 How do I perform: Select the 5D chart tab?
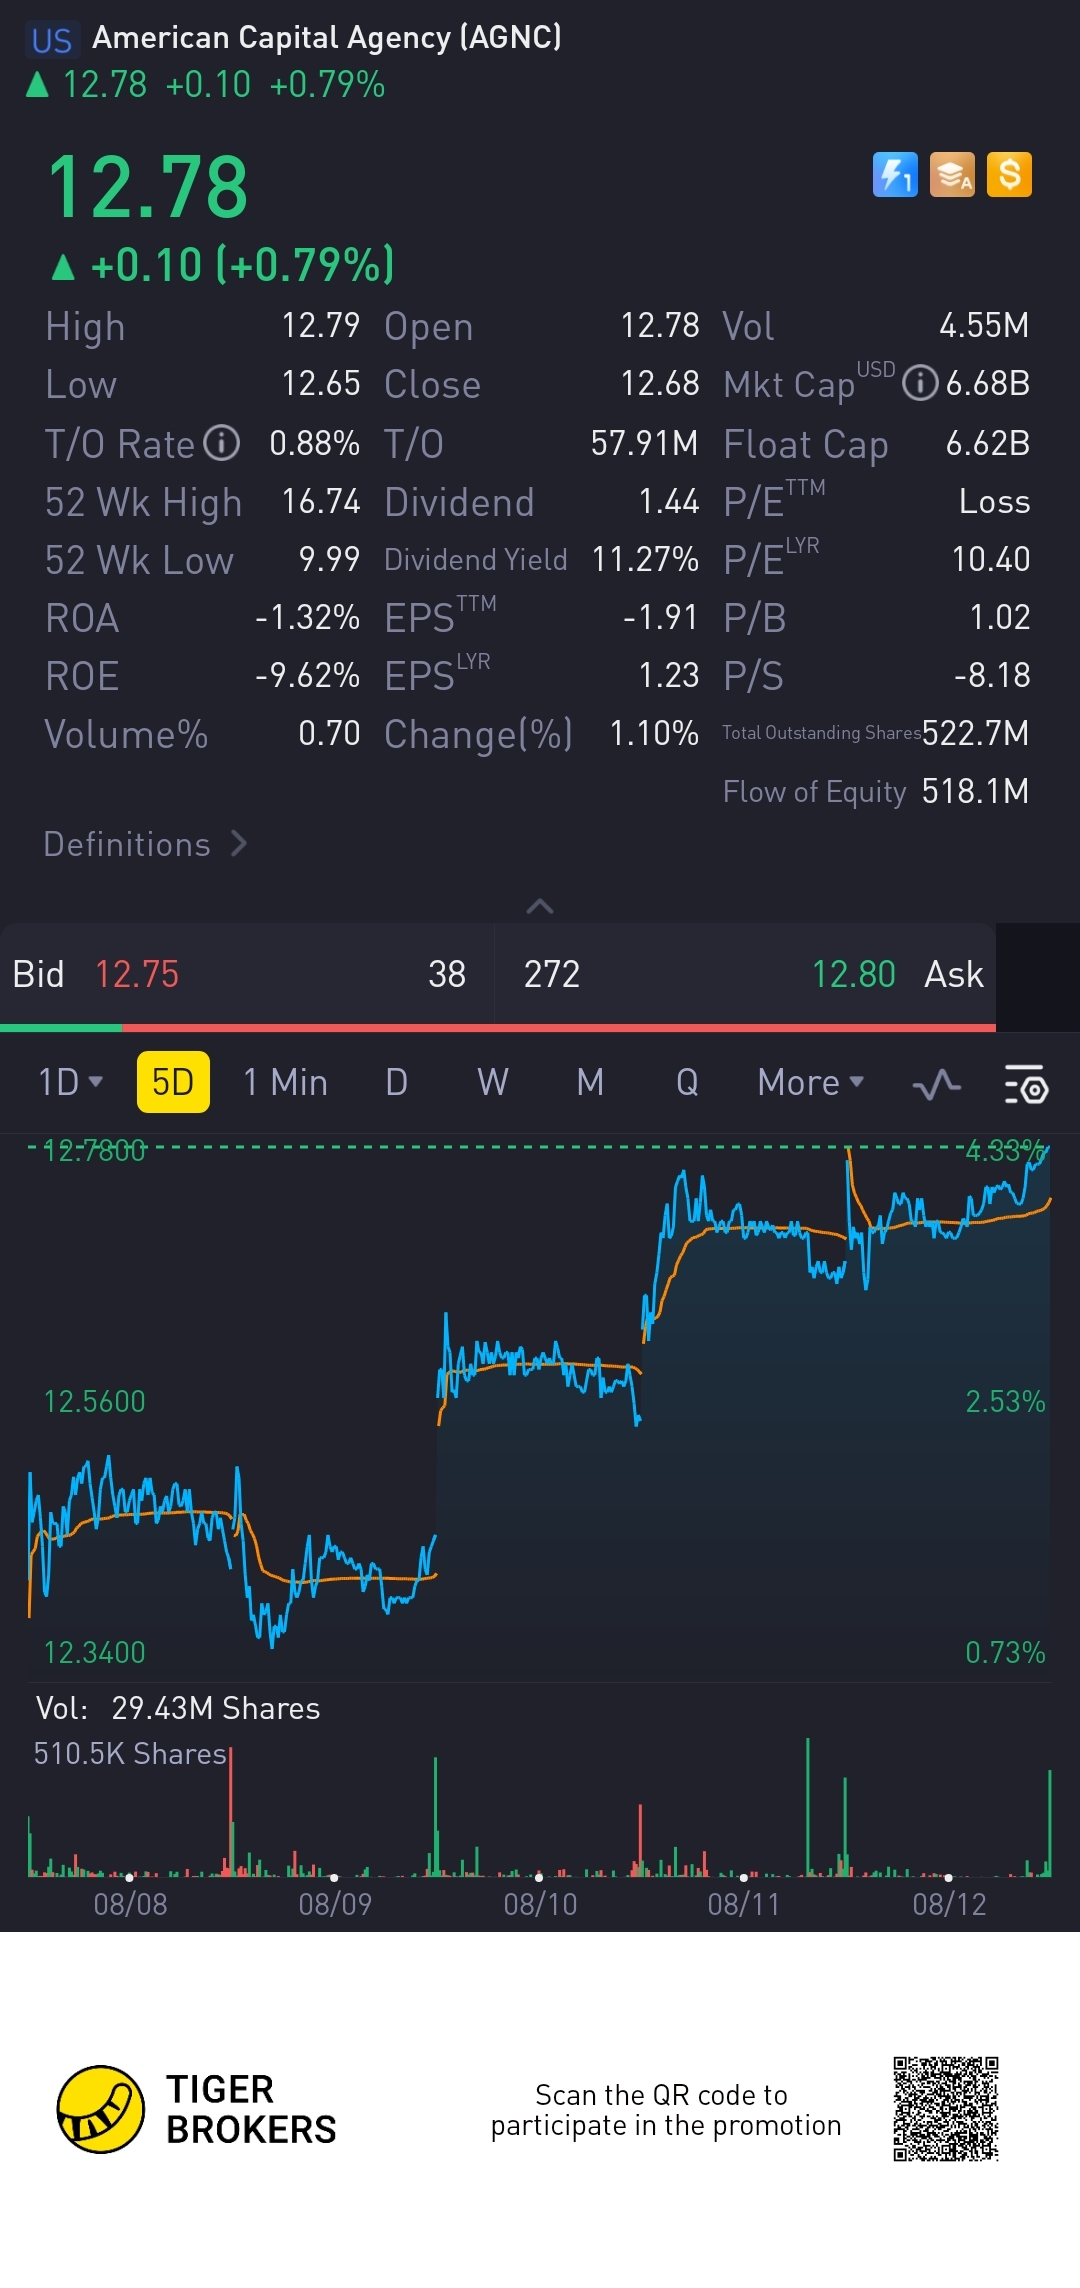click(x=173, y=1082)
